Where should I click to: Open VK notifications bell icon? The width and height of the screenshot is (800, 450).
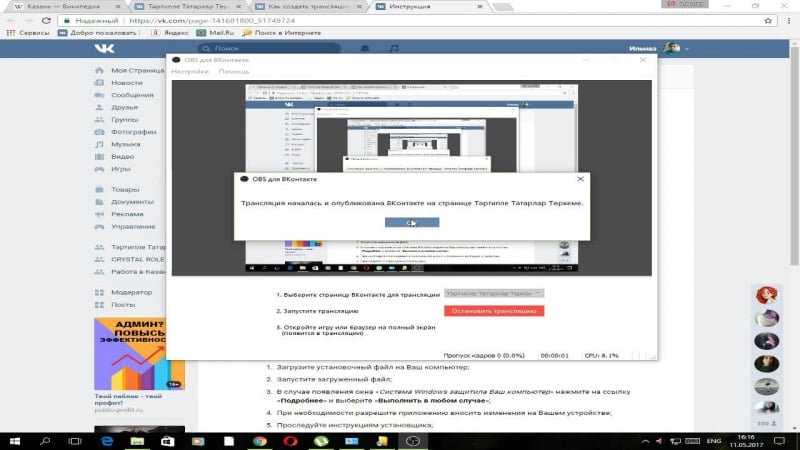click(x=365, y=48)
